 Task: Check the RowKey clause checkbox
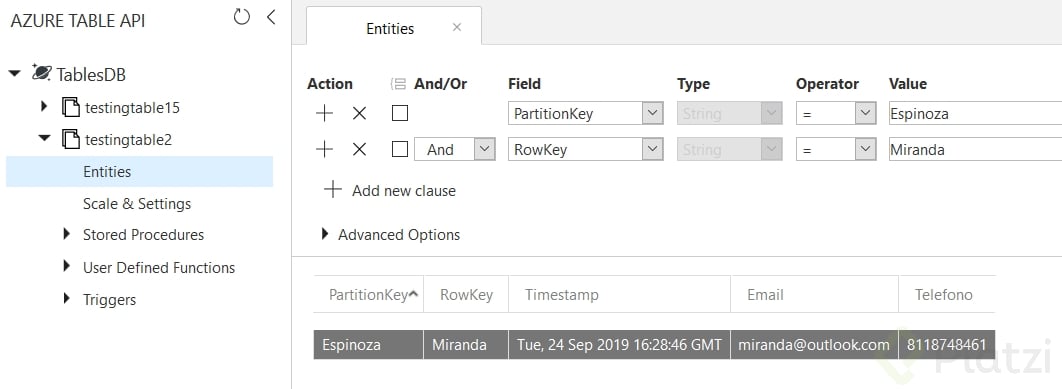tap(400, 150)
